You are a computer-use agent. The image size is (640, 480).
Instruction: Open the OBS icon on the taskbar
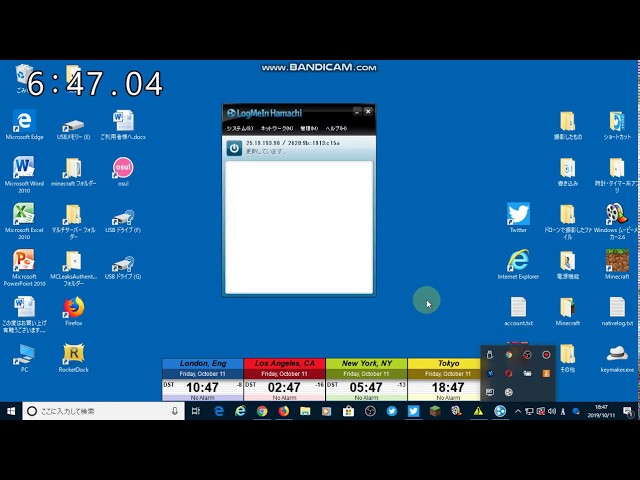coord(370,411)
